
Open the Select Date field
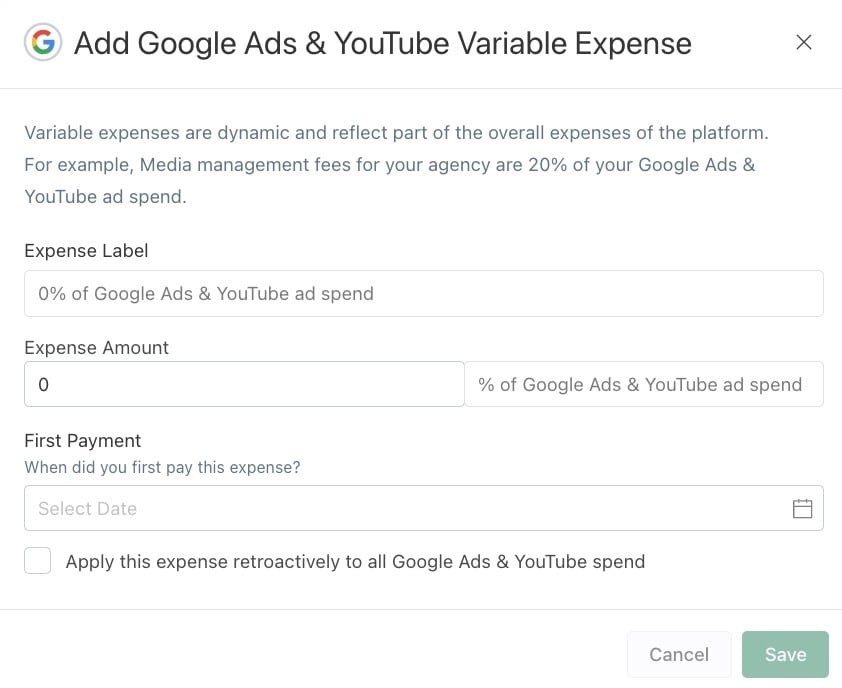400,508
